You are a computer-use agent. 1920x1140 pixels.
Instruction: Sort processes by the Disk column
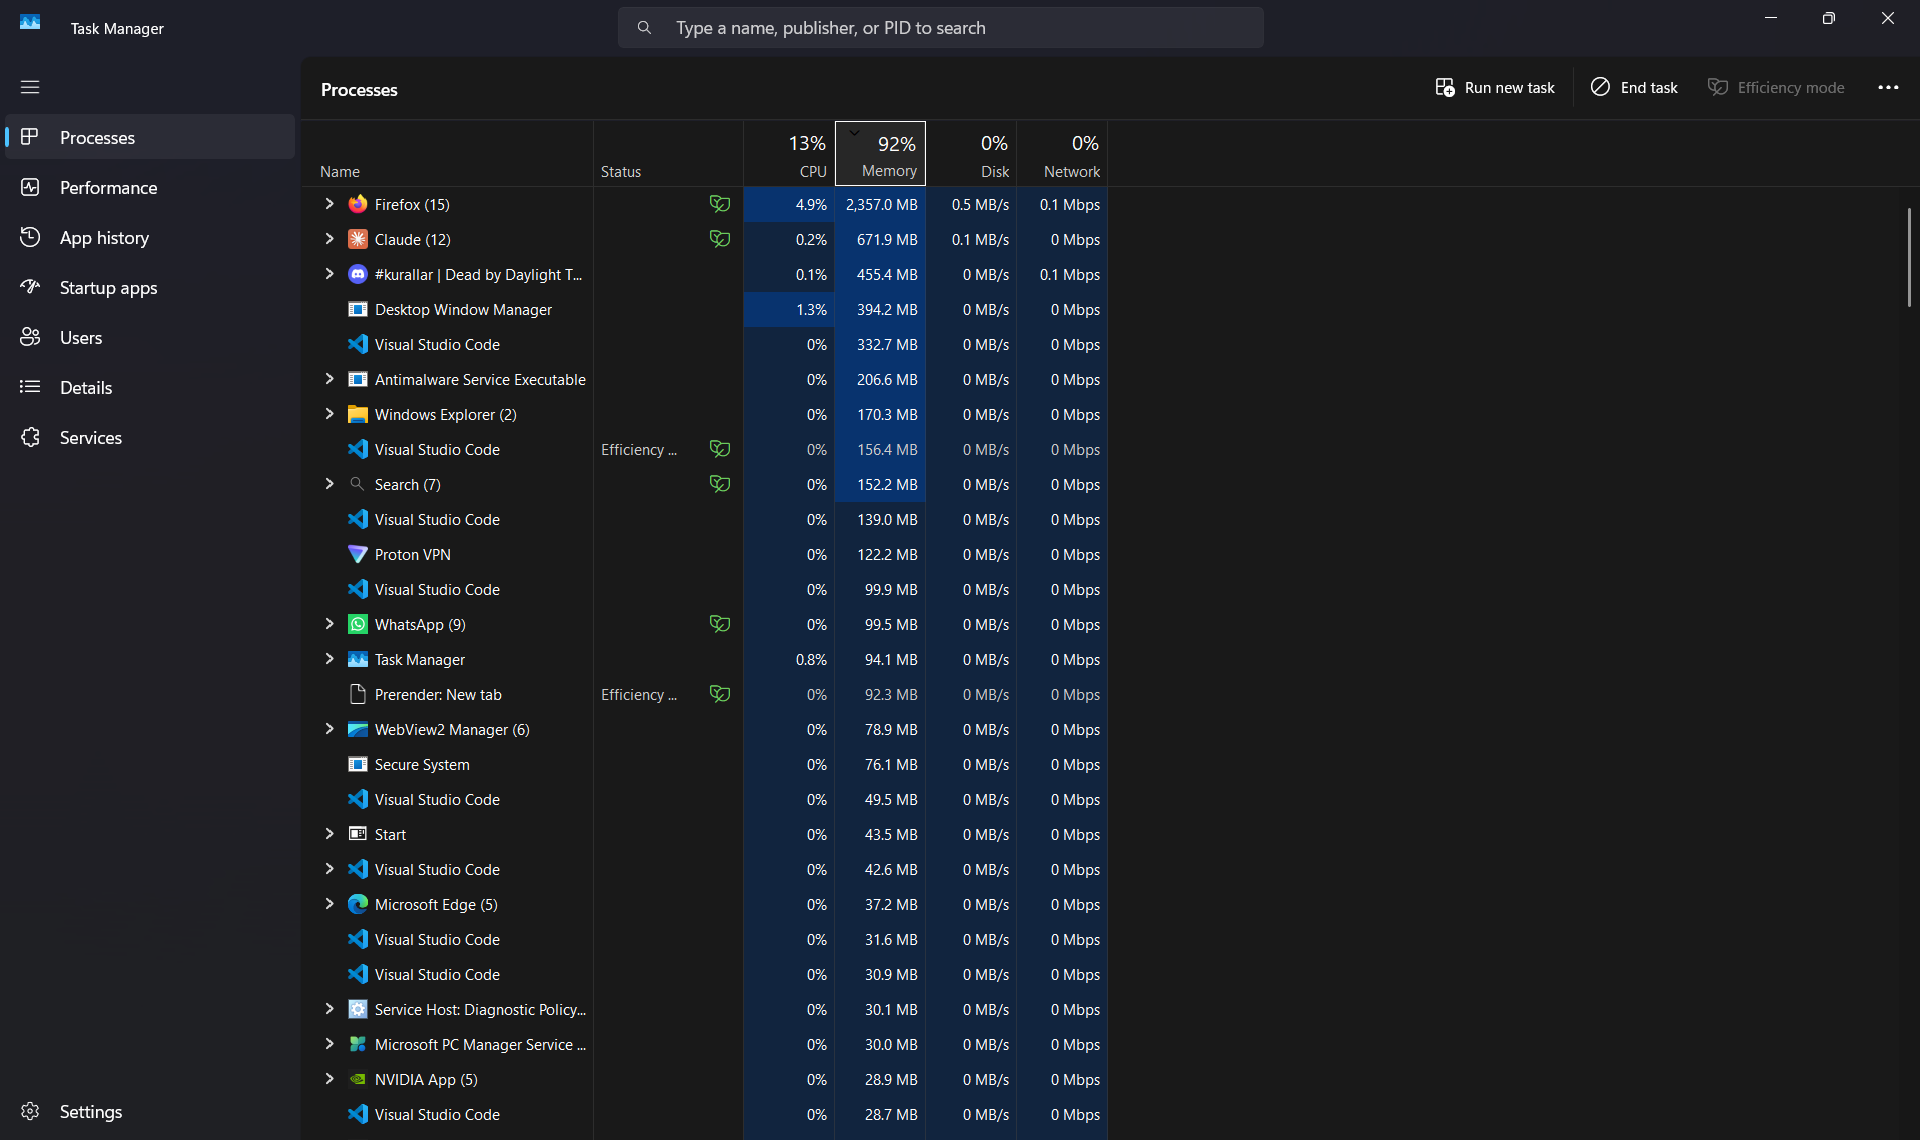tap(971, 154)
